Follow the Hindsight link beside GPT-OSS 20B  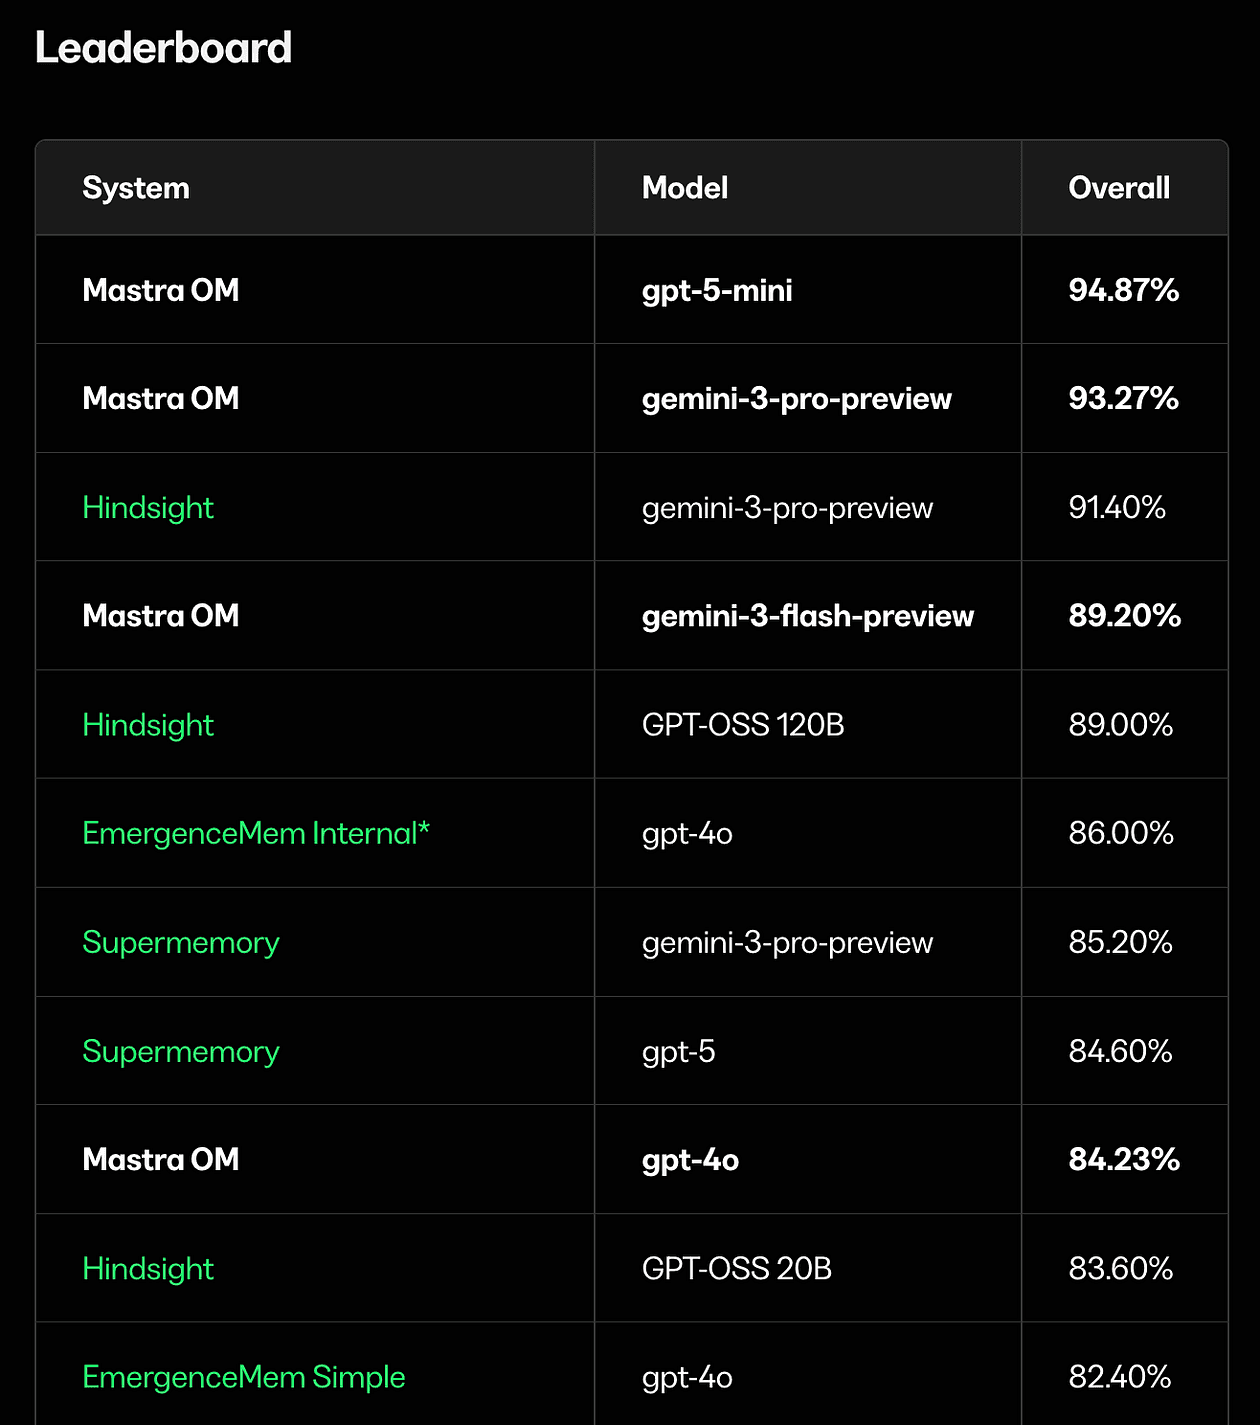pos(148,1269)
